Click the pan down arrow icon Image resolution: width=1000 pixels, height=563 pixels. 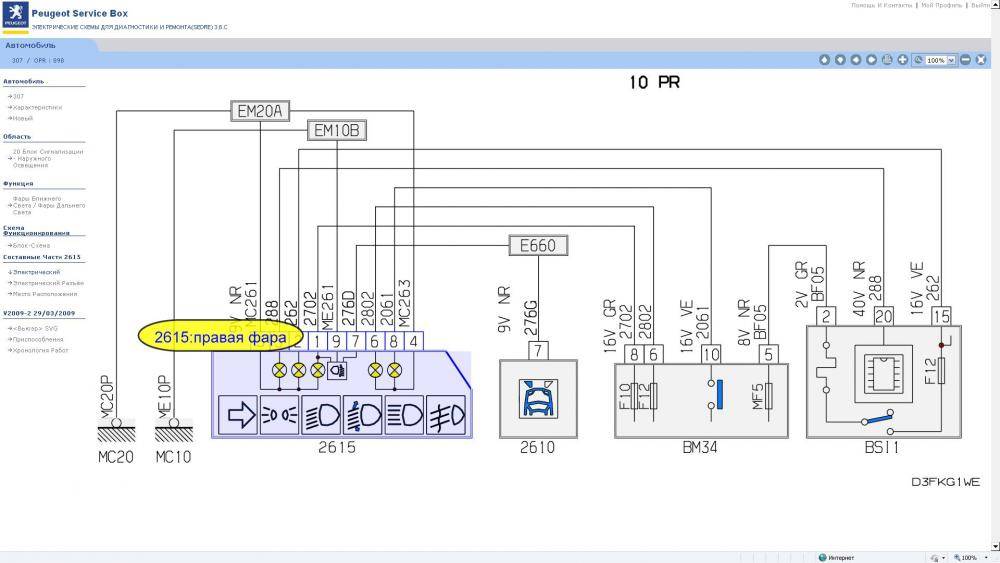(840, 60)
